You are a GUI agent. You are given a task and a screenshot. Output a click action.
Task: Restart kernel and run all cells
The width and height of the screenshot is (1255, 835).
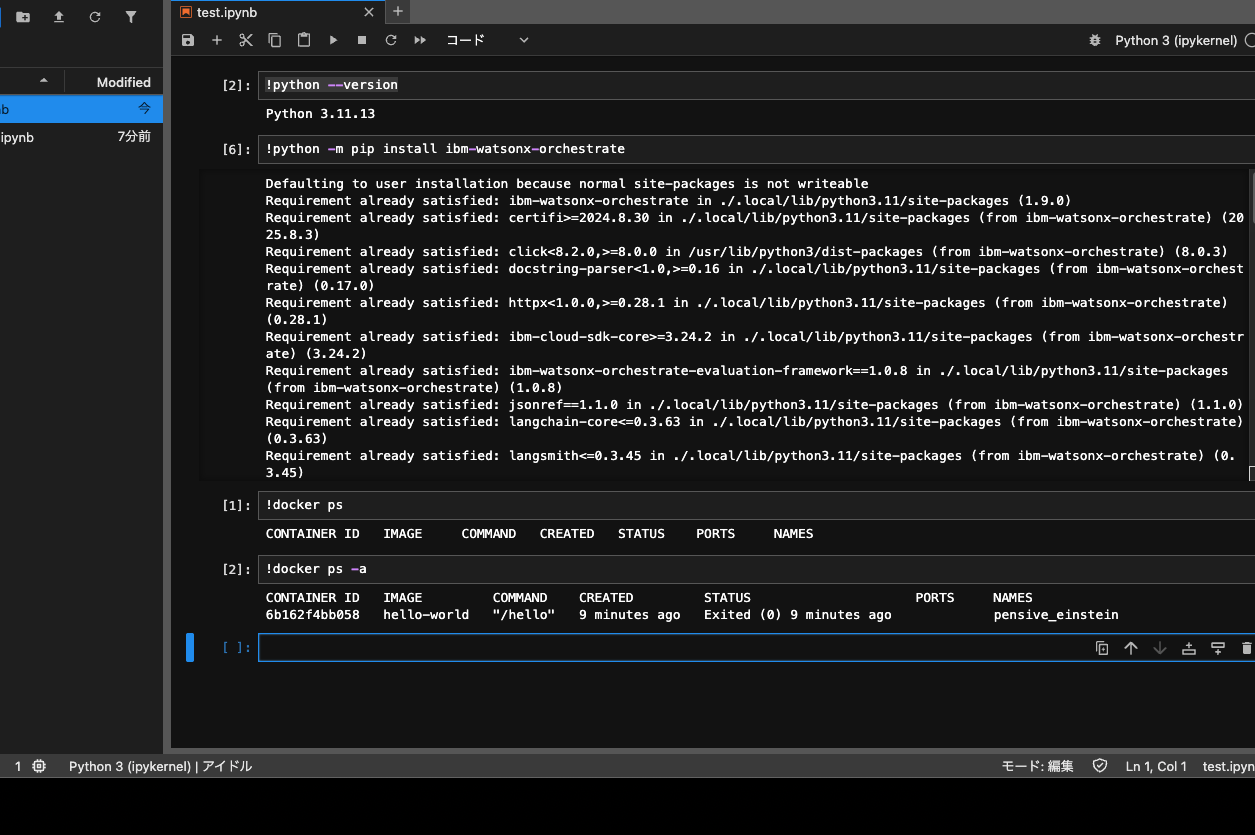(x=420, y=40)
